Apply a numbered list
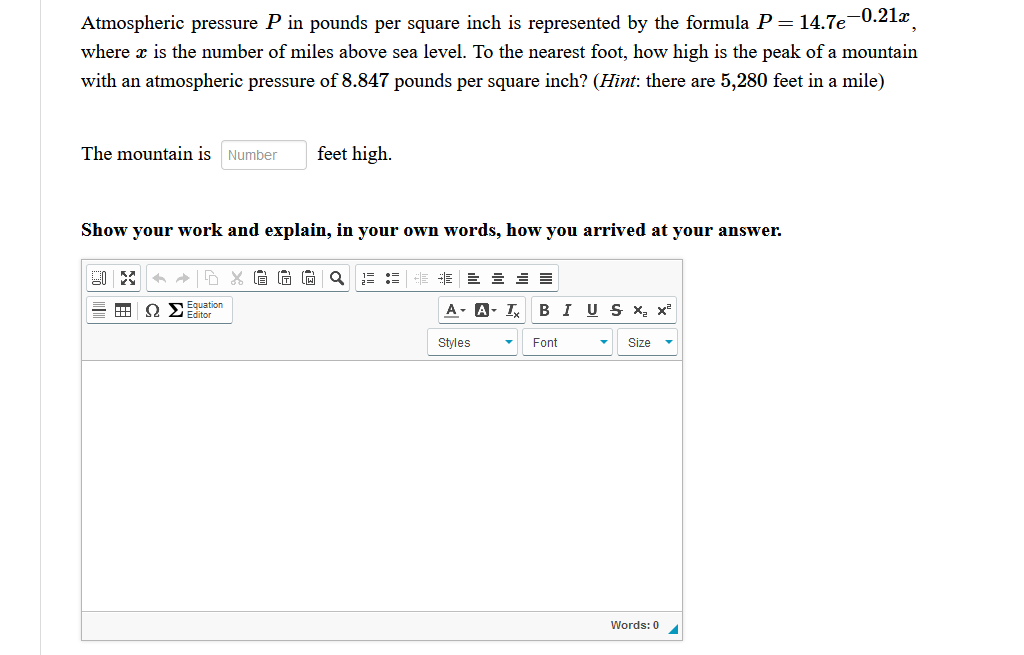This screenshot has height=655, width=1024. pos(367,278)
